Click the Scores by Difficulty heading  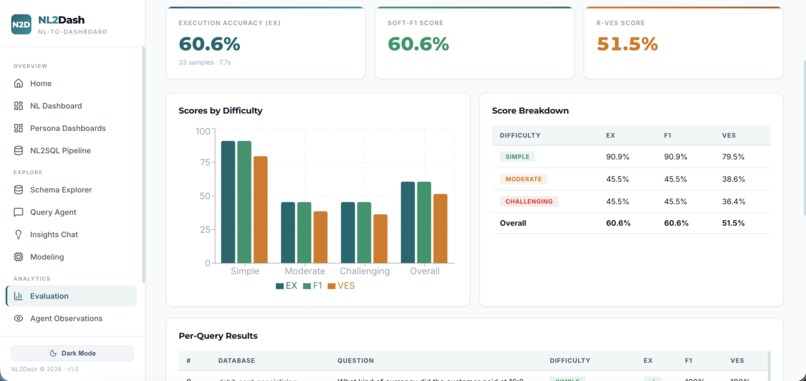[x=220, y=111]
